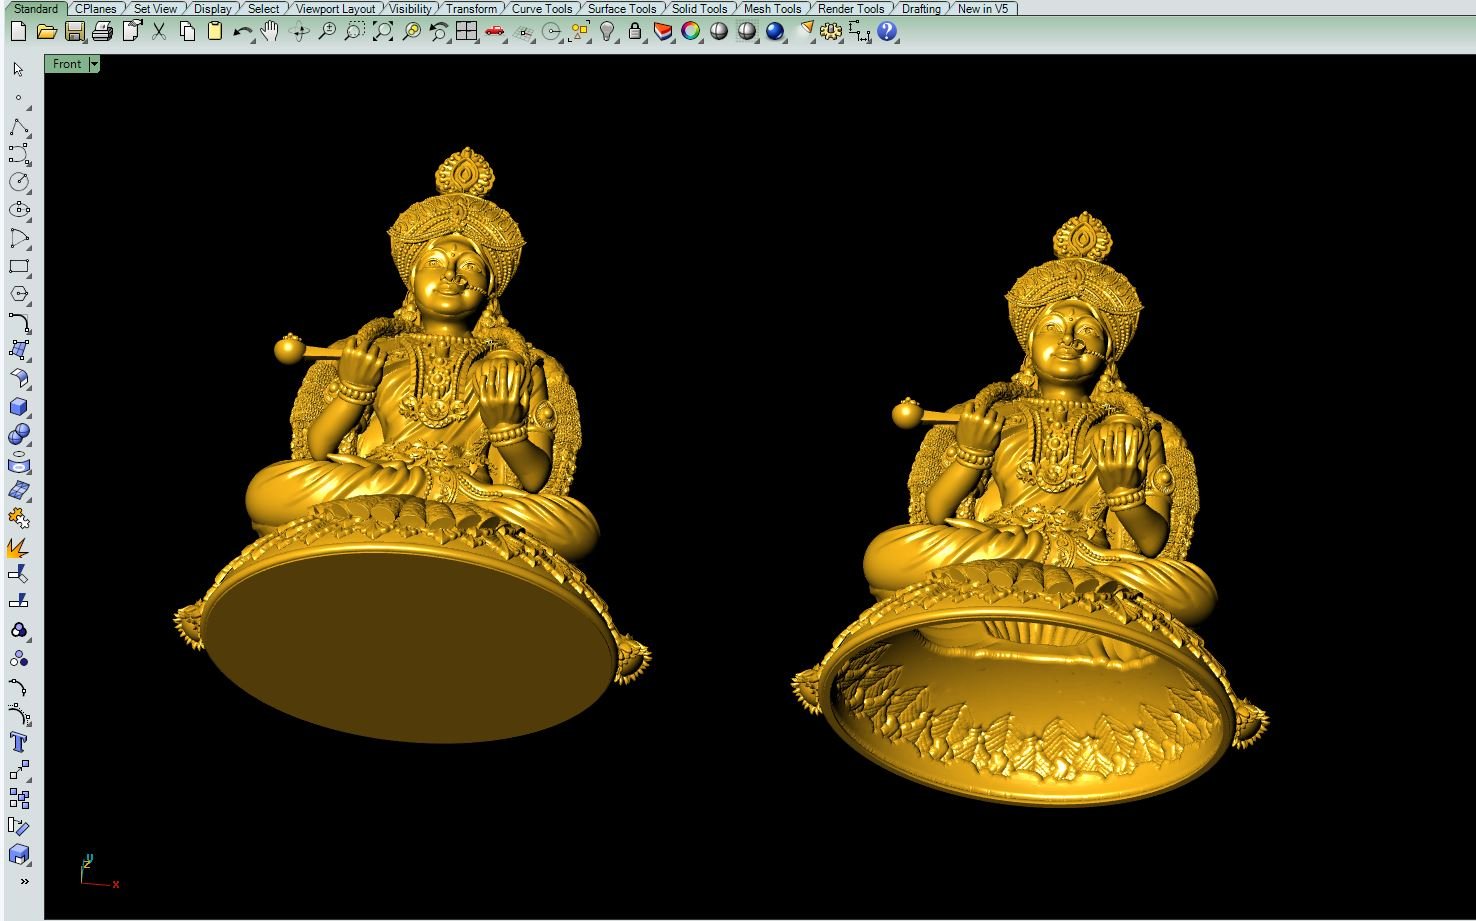Click the Text object tool
This screenshot has width=1476, height=921.
pos(18,742)
